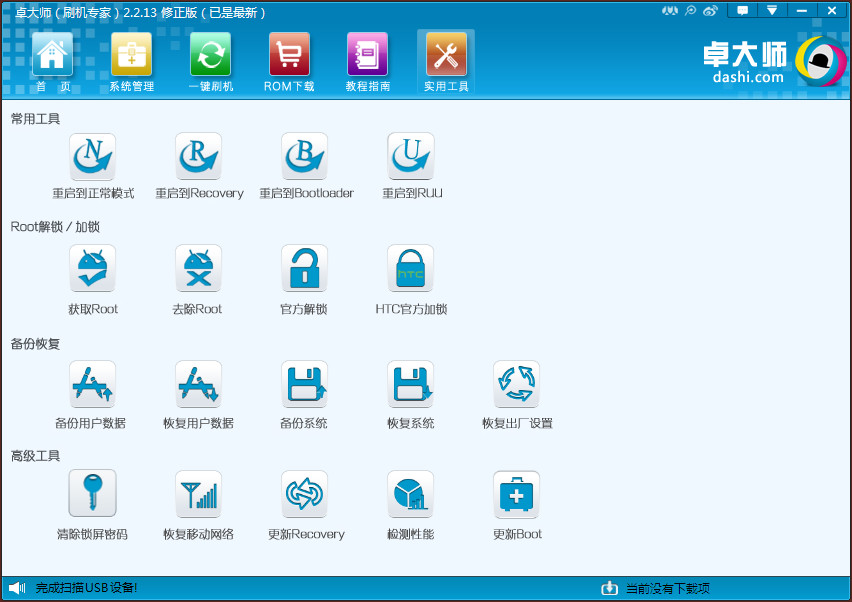The height and width of the screenshot is (602, 852).
Task: Click 备份系统 floppy icon
Action: 304,384
